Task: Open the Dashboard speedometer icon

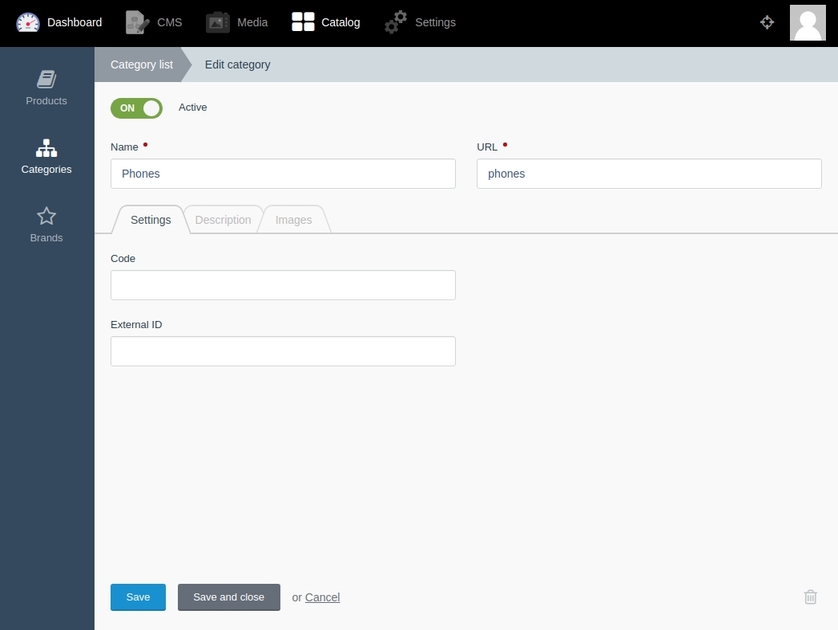Action: pos(28,22)
